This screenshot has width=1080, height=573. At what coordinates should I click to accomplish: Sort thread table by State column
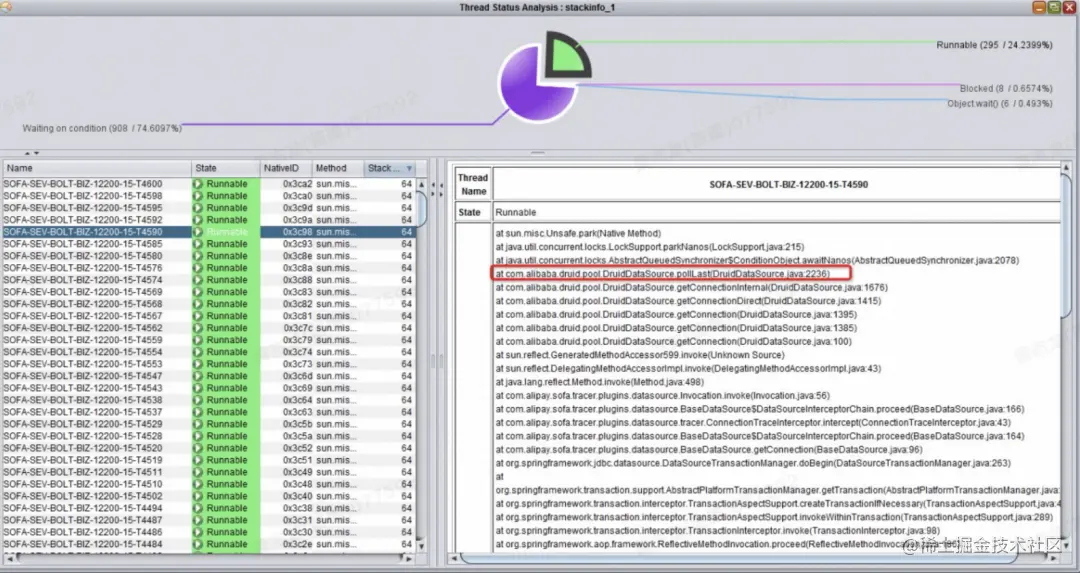coord(225,168)
